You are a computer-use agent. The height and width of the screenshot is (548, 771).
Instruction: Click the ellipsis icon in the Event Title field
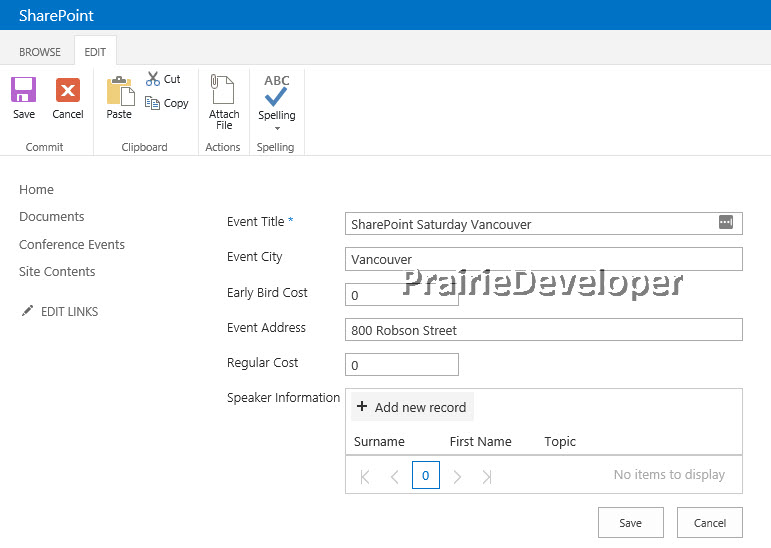click(x=726, y=222)
